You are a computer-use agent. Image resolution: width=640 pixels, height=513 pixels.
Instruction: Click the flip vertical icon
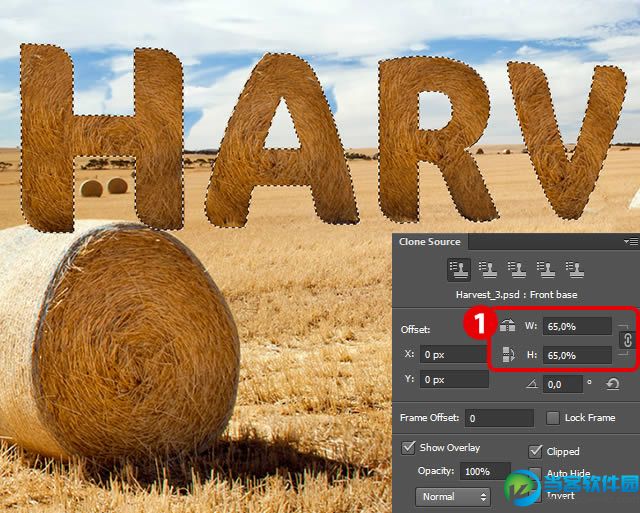tap(508, 354)
